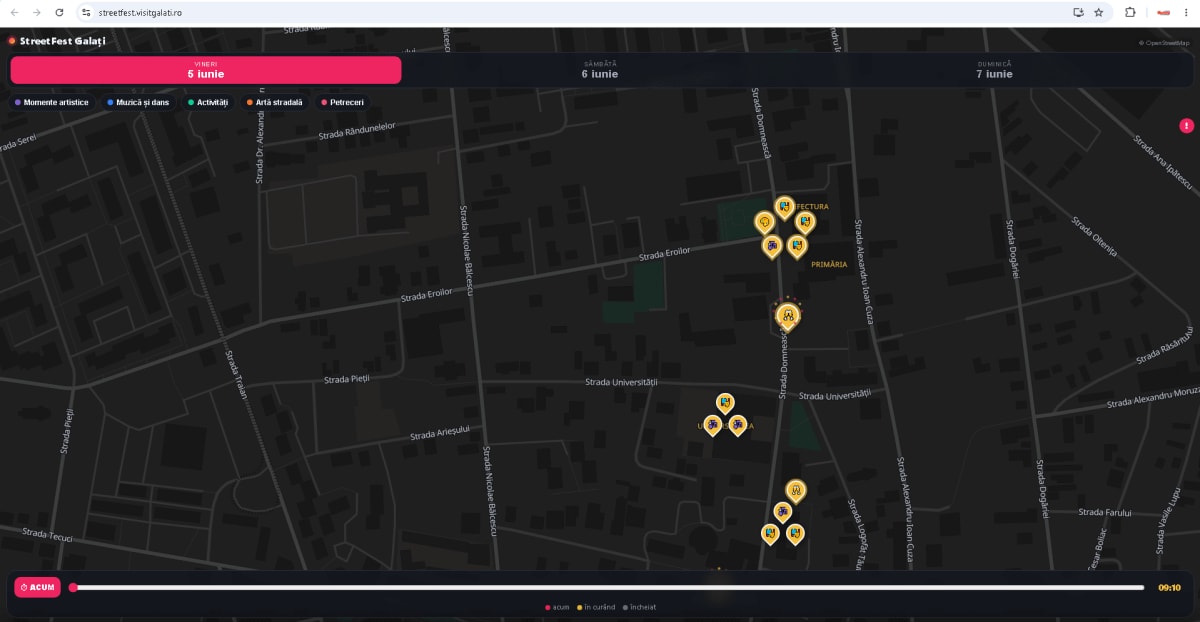Click the music marker in the bottom cluster
The height and width of the screenshot is (622, 1200).
coord(783,512)
